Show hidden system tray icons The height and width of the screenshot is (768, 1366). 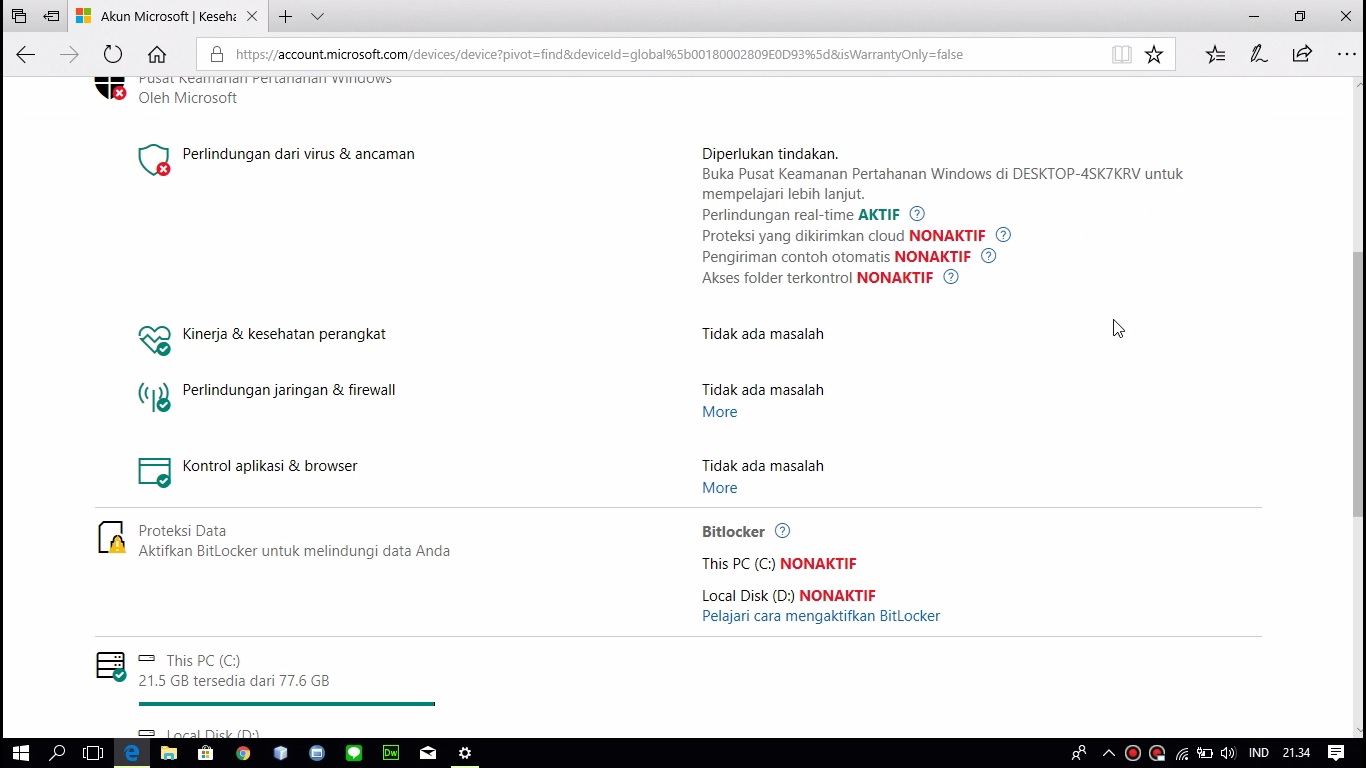tap(1108, 753)
